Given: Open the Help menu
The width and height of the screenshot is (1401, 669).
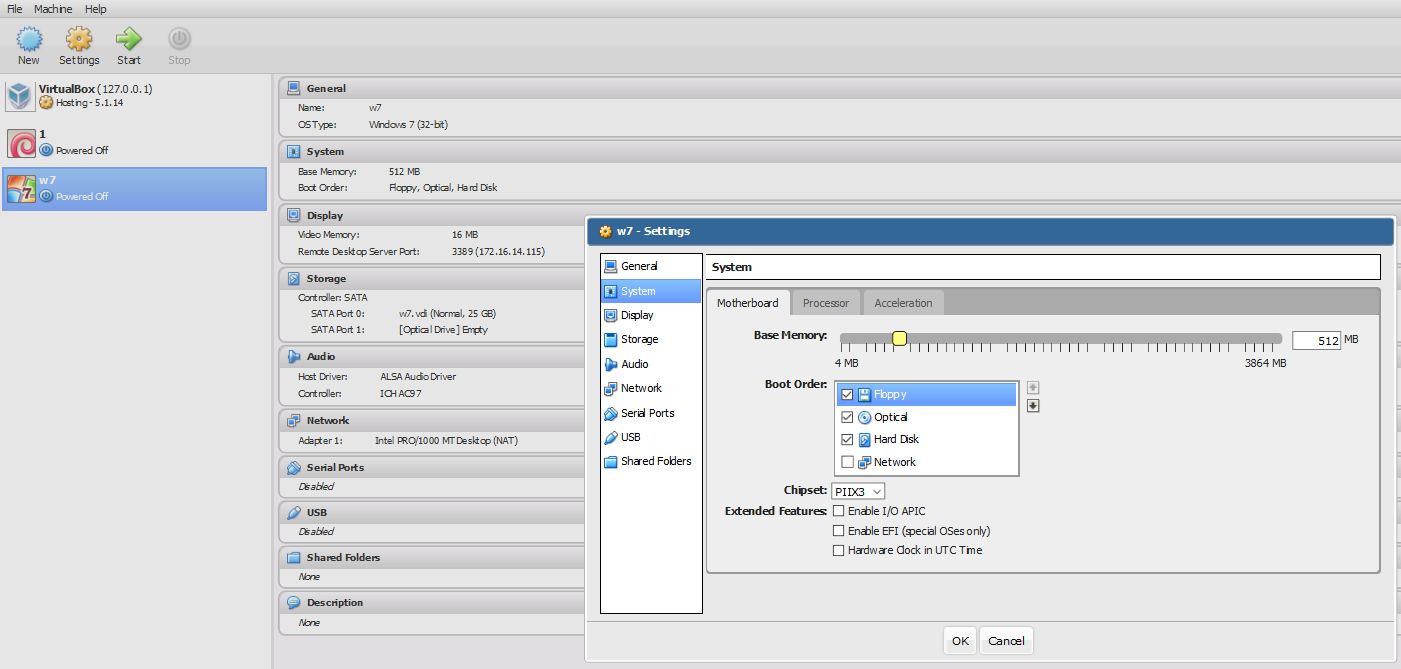Looking at the screenshot, I should pos(96,9).
